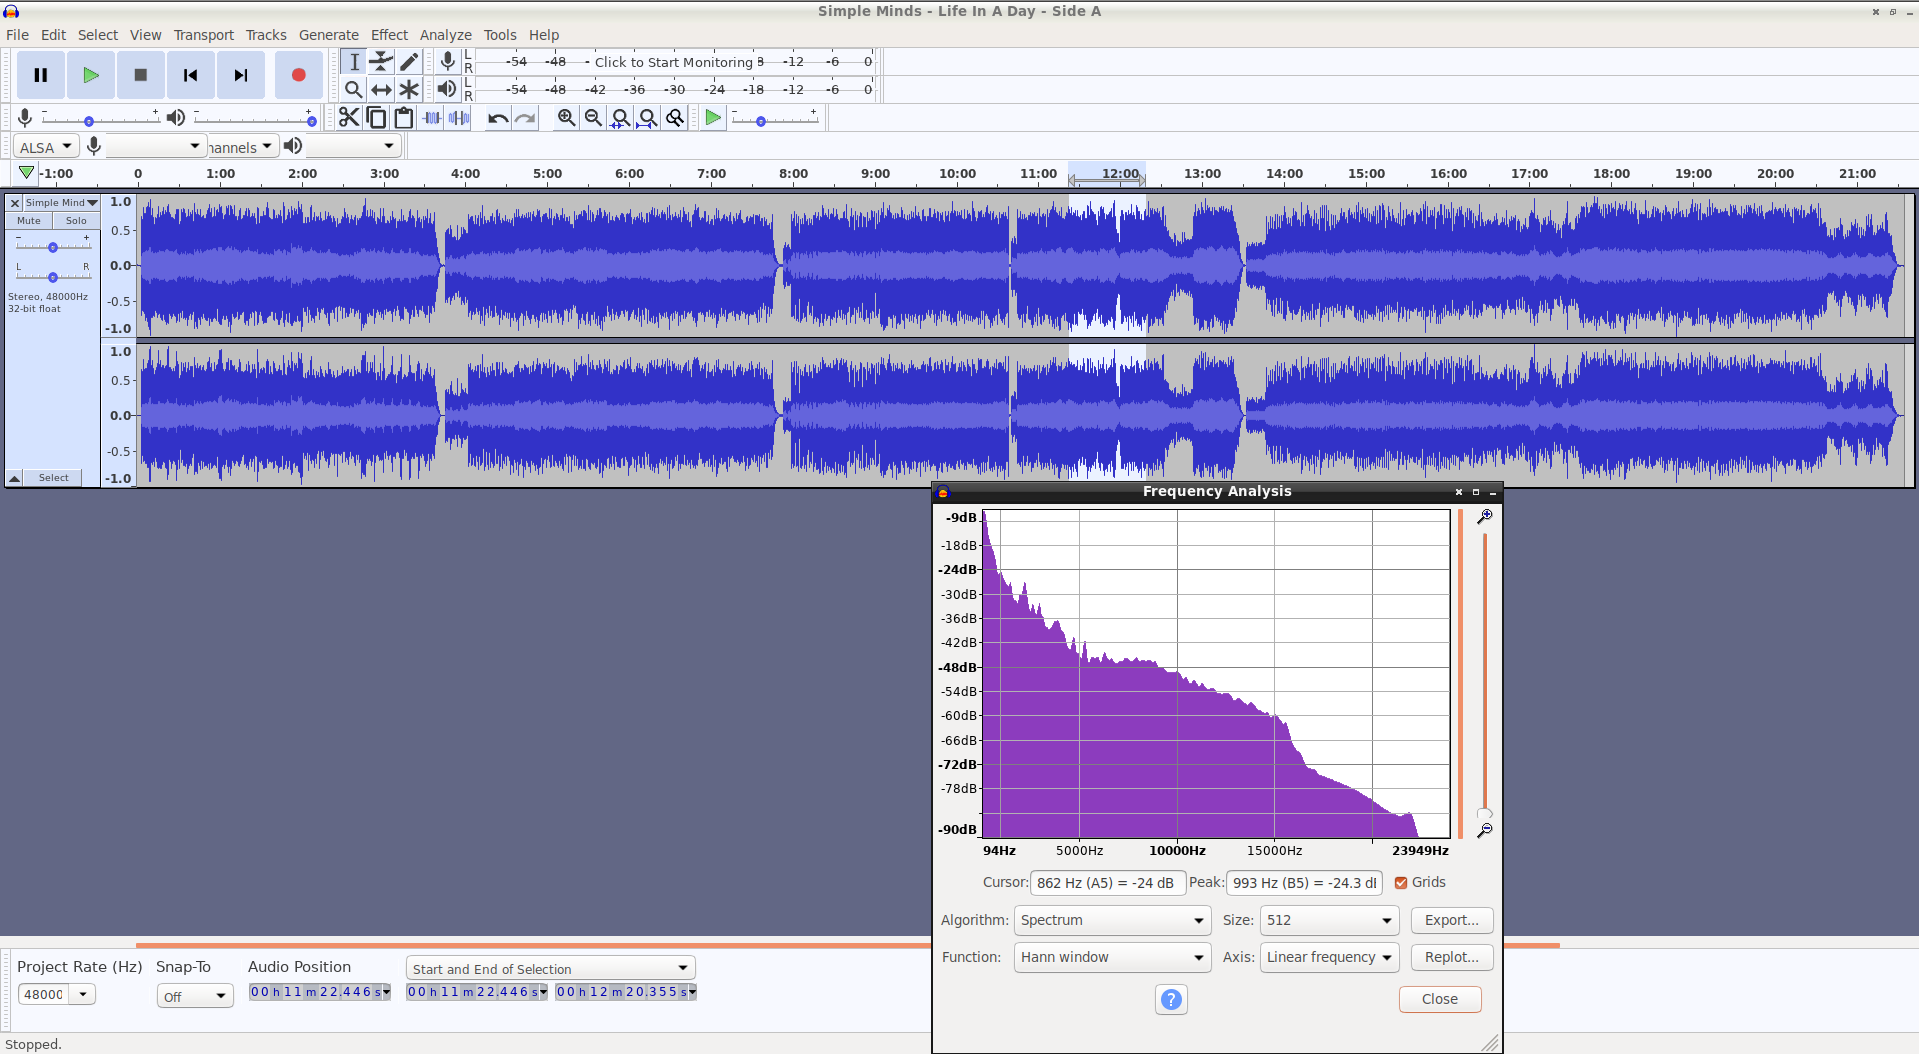1919x1054 pixels.
Task: Click the Copy icon in edit toolbar
Action: [376, 118]
